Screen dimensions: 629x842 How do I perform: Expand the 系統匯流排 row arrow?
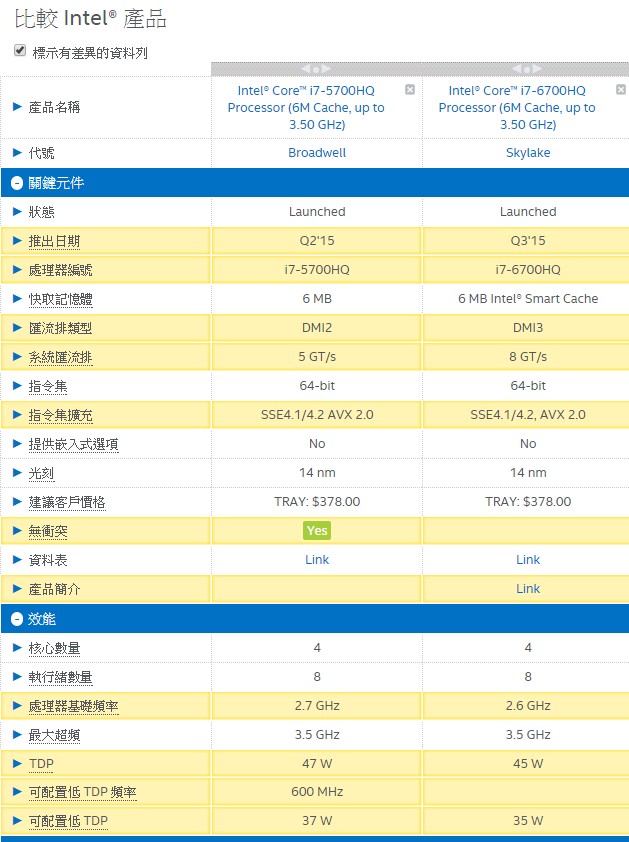point(17,357)
